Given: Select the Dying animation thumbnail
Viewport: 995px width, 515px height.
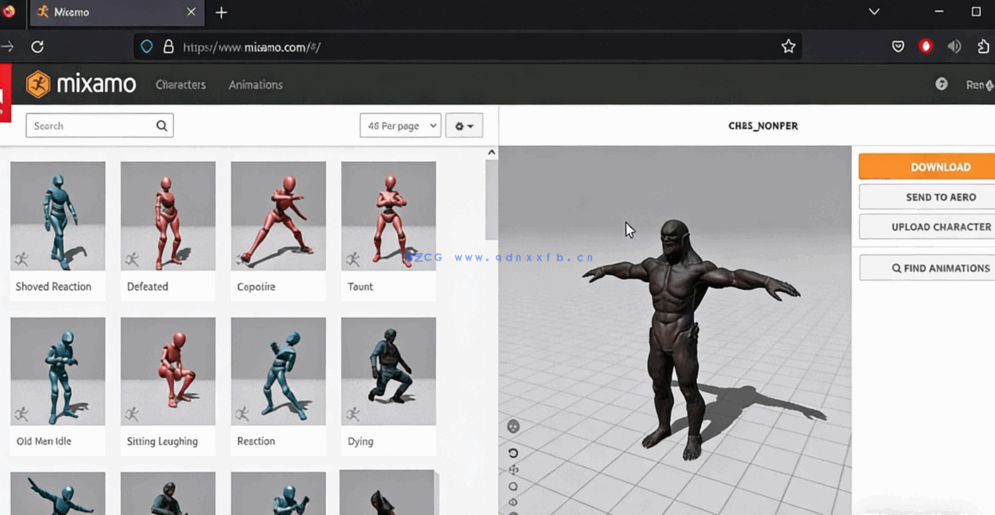Looking at the screenshot, I should (388, 371).
